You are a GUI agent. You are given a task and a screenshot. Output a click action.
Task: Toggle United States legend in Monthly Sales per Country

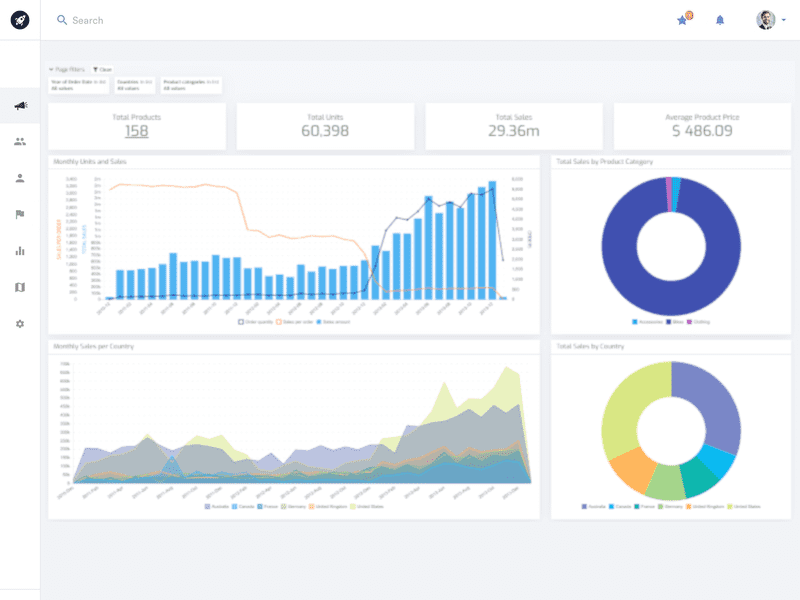(x=367, y=507)
